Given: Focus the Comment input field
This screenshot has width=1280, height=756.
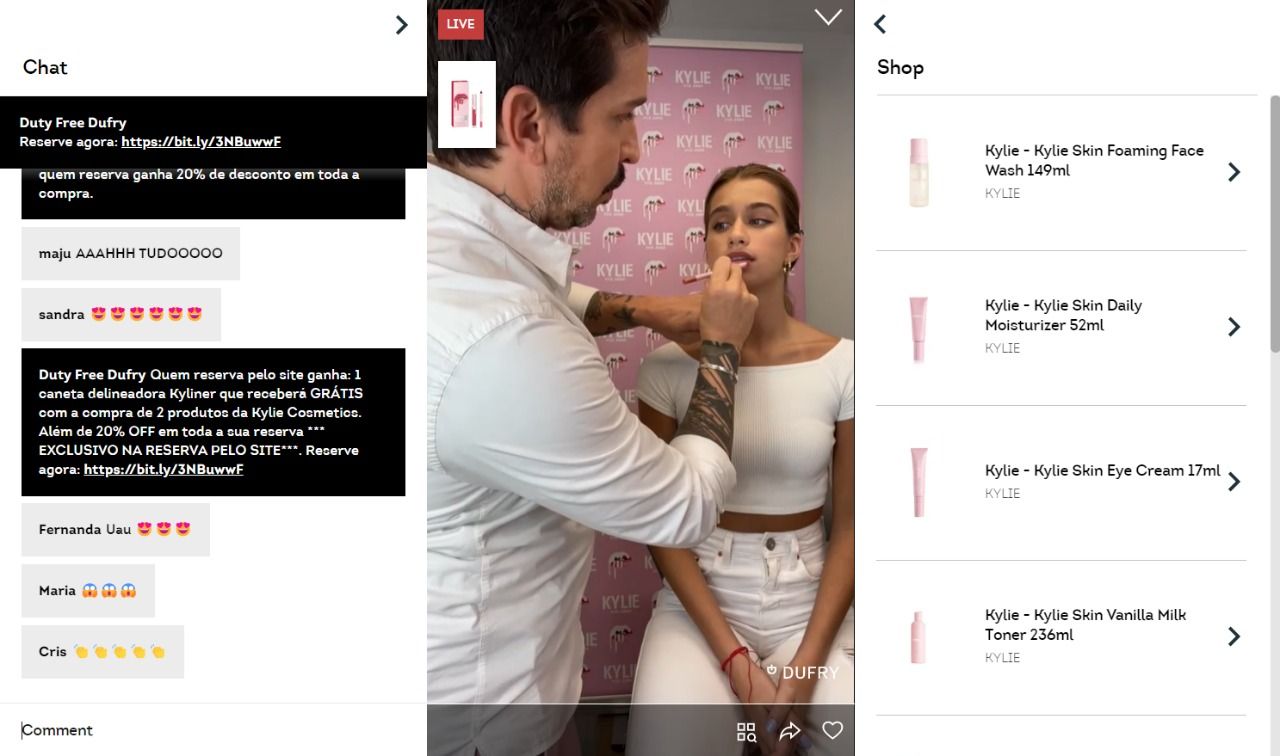Looking at the screenshot, I should pyautogui.click(x=213, y=730).
